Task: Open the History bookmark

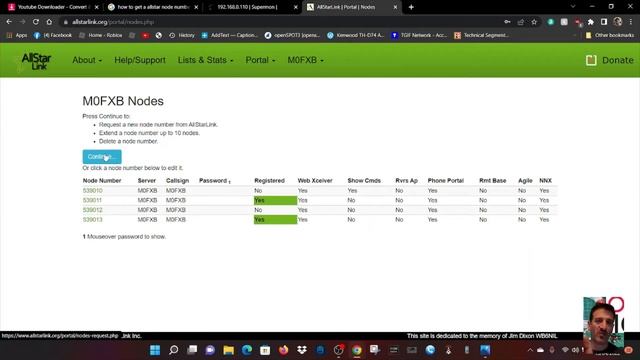Action: coord(182,36)
